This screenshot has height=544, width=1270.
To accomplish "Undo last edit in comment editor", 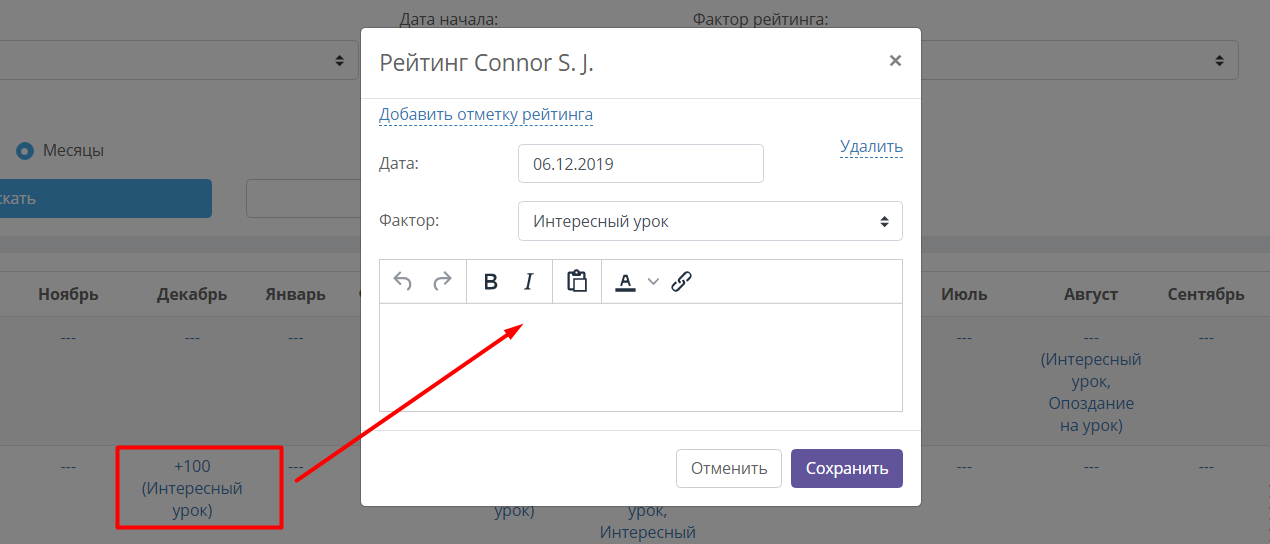I will [403, 282].
